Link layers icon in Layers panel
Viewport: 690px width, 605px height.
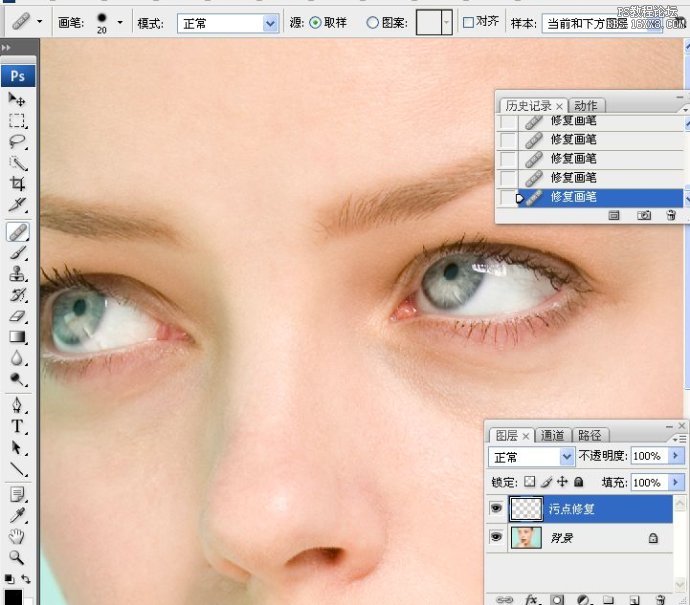[504, 600]
